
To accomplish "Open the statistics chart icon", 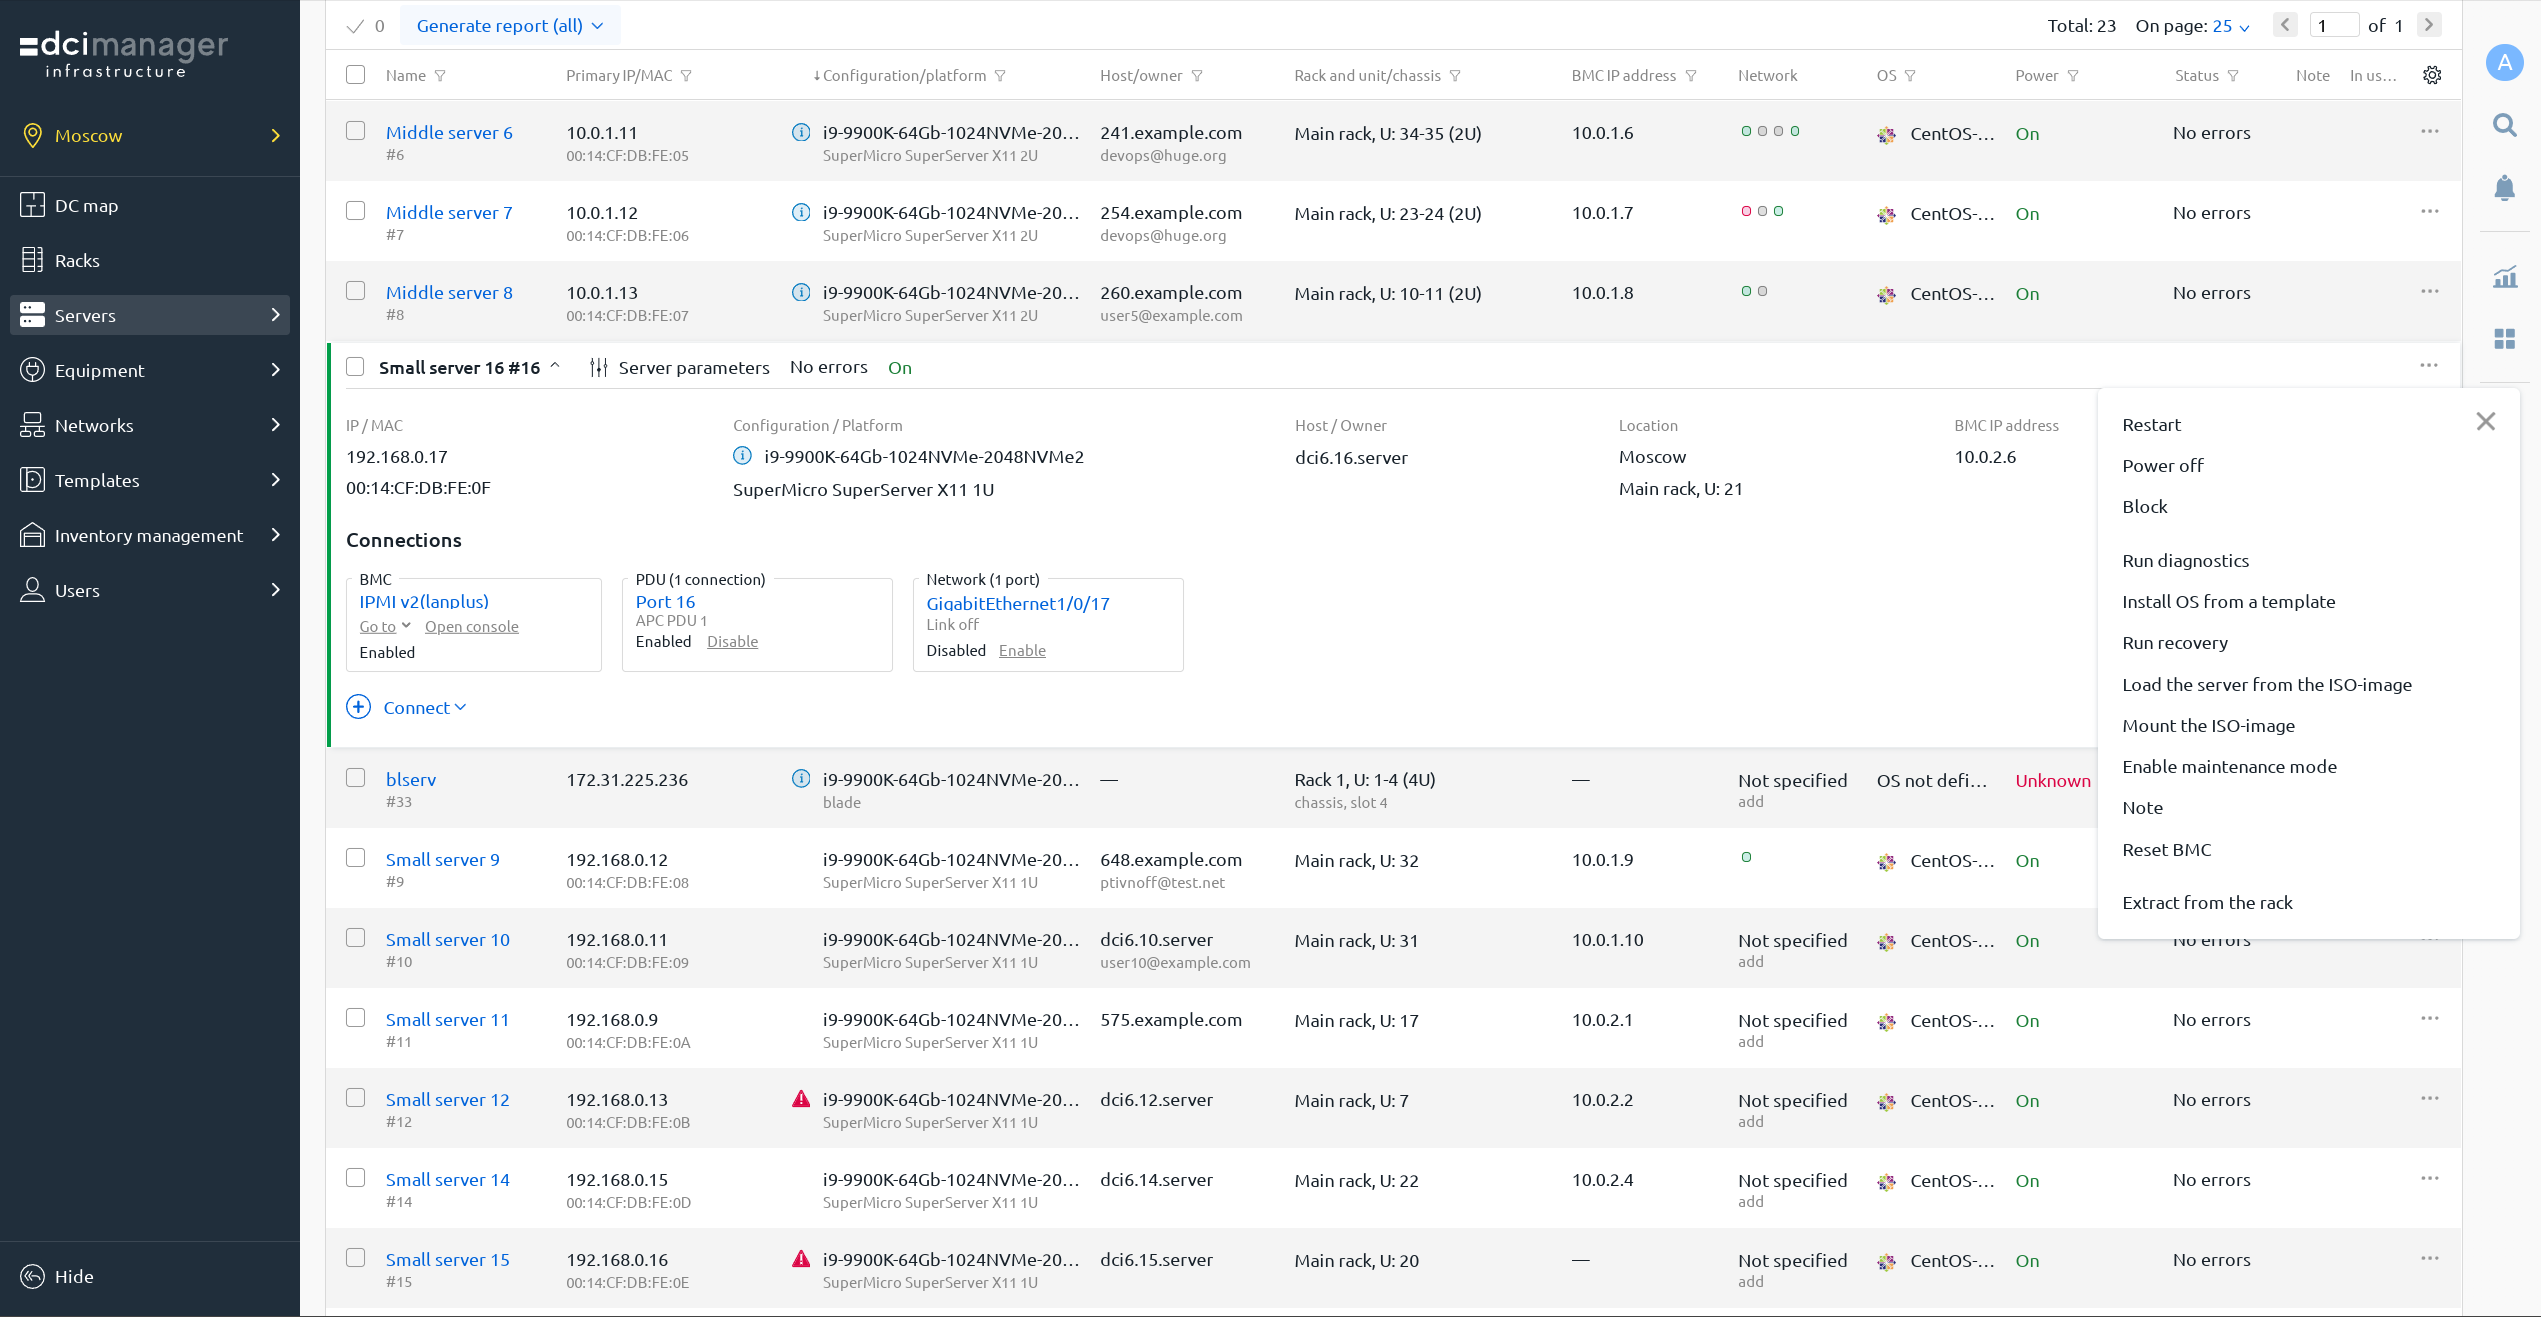I will click(2504, 277).
